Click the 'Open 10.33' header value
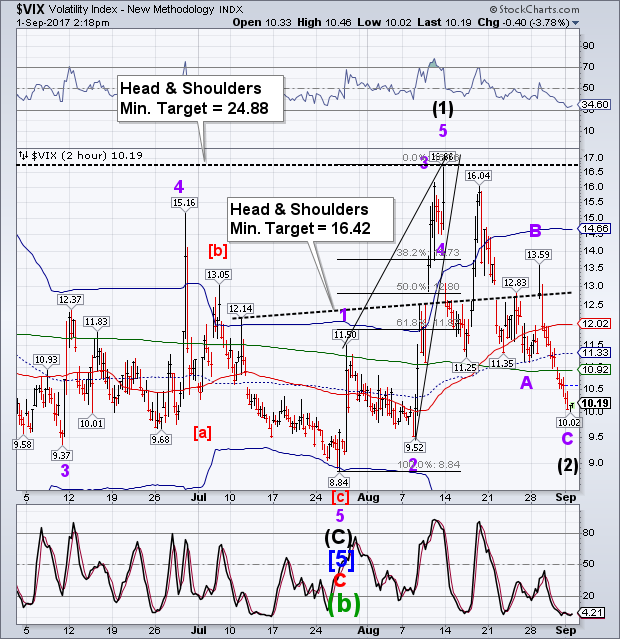The width and height of the screenshot is (620, 639). 262,23
